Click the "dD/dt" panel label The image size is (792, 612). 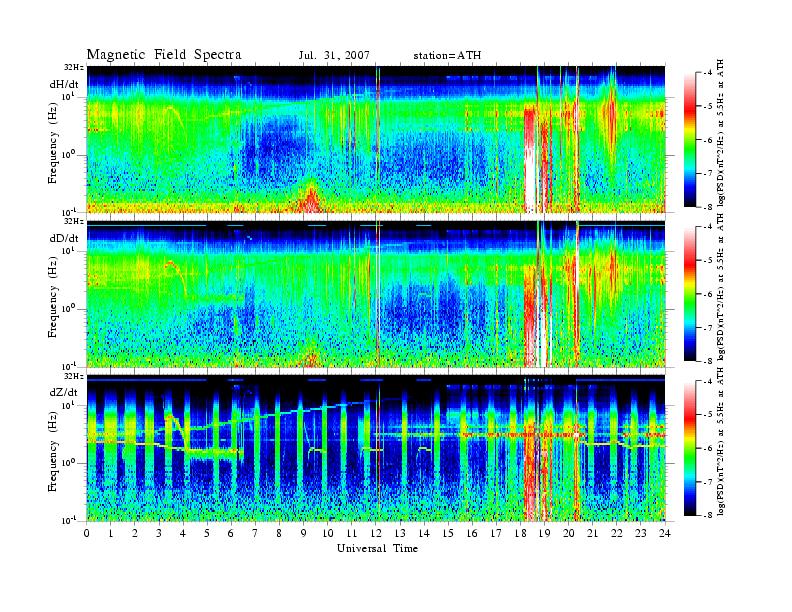point(64,238)
